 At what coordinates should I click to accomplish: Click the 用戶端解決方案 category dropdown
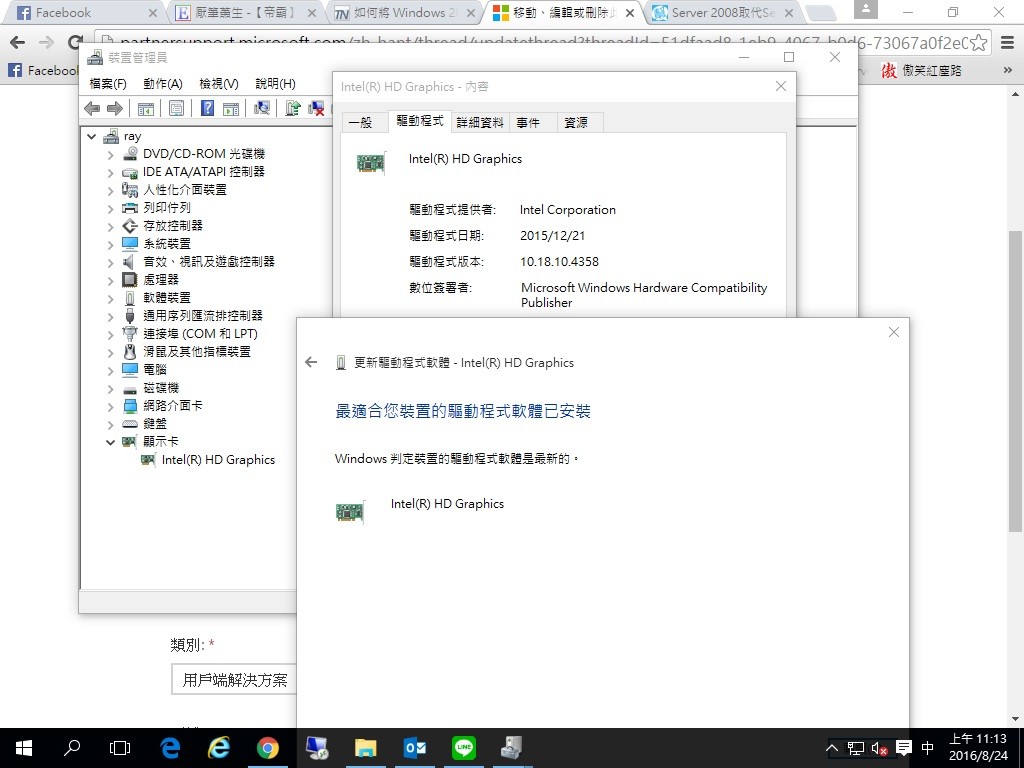[234, 680]
